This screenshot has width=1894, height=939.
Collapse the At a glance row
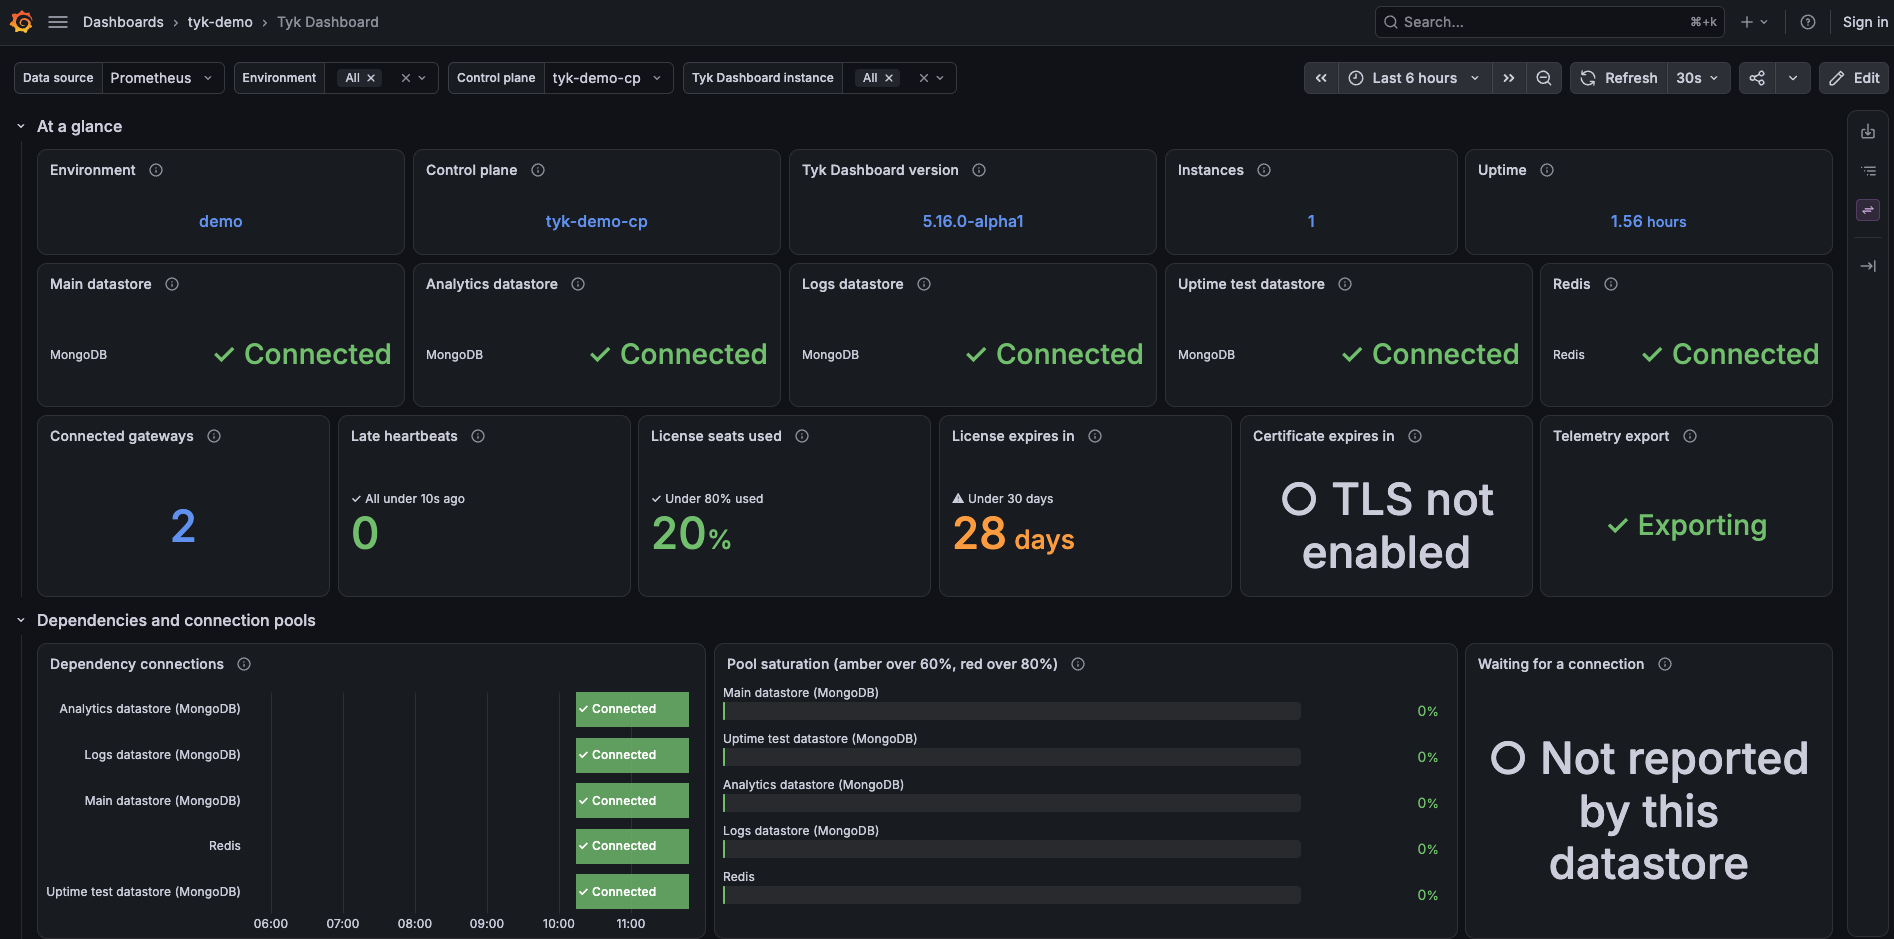(x=21, y=126)
